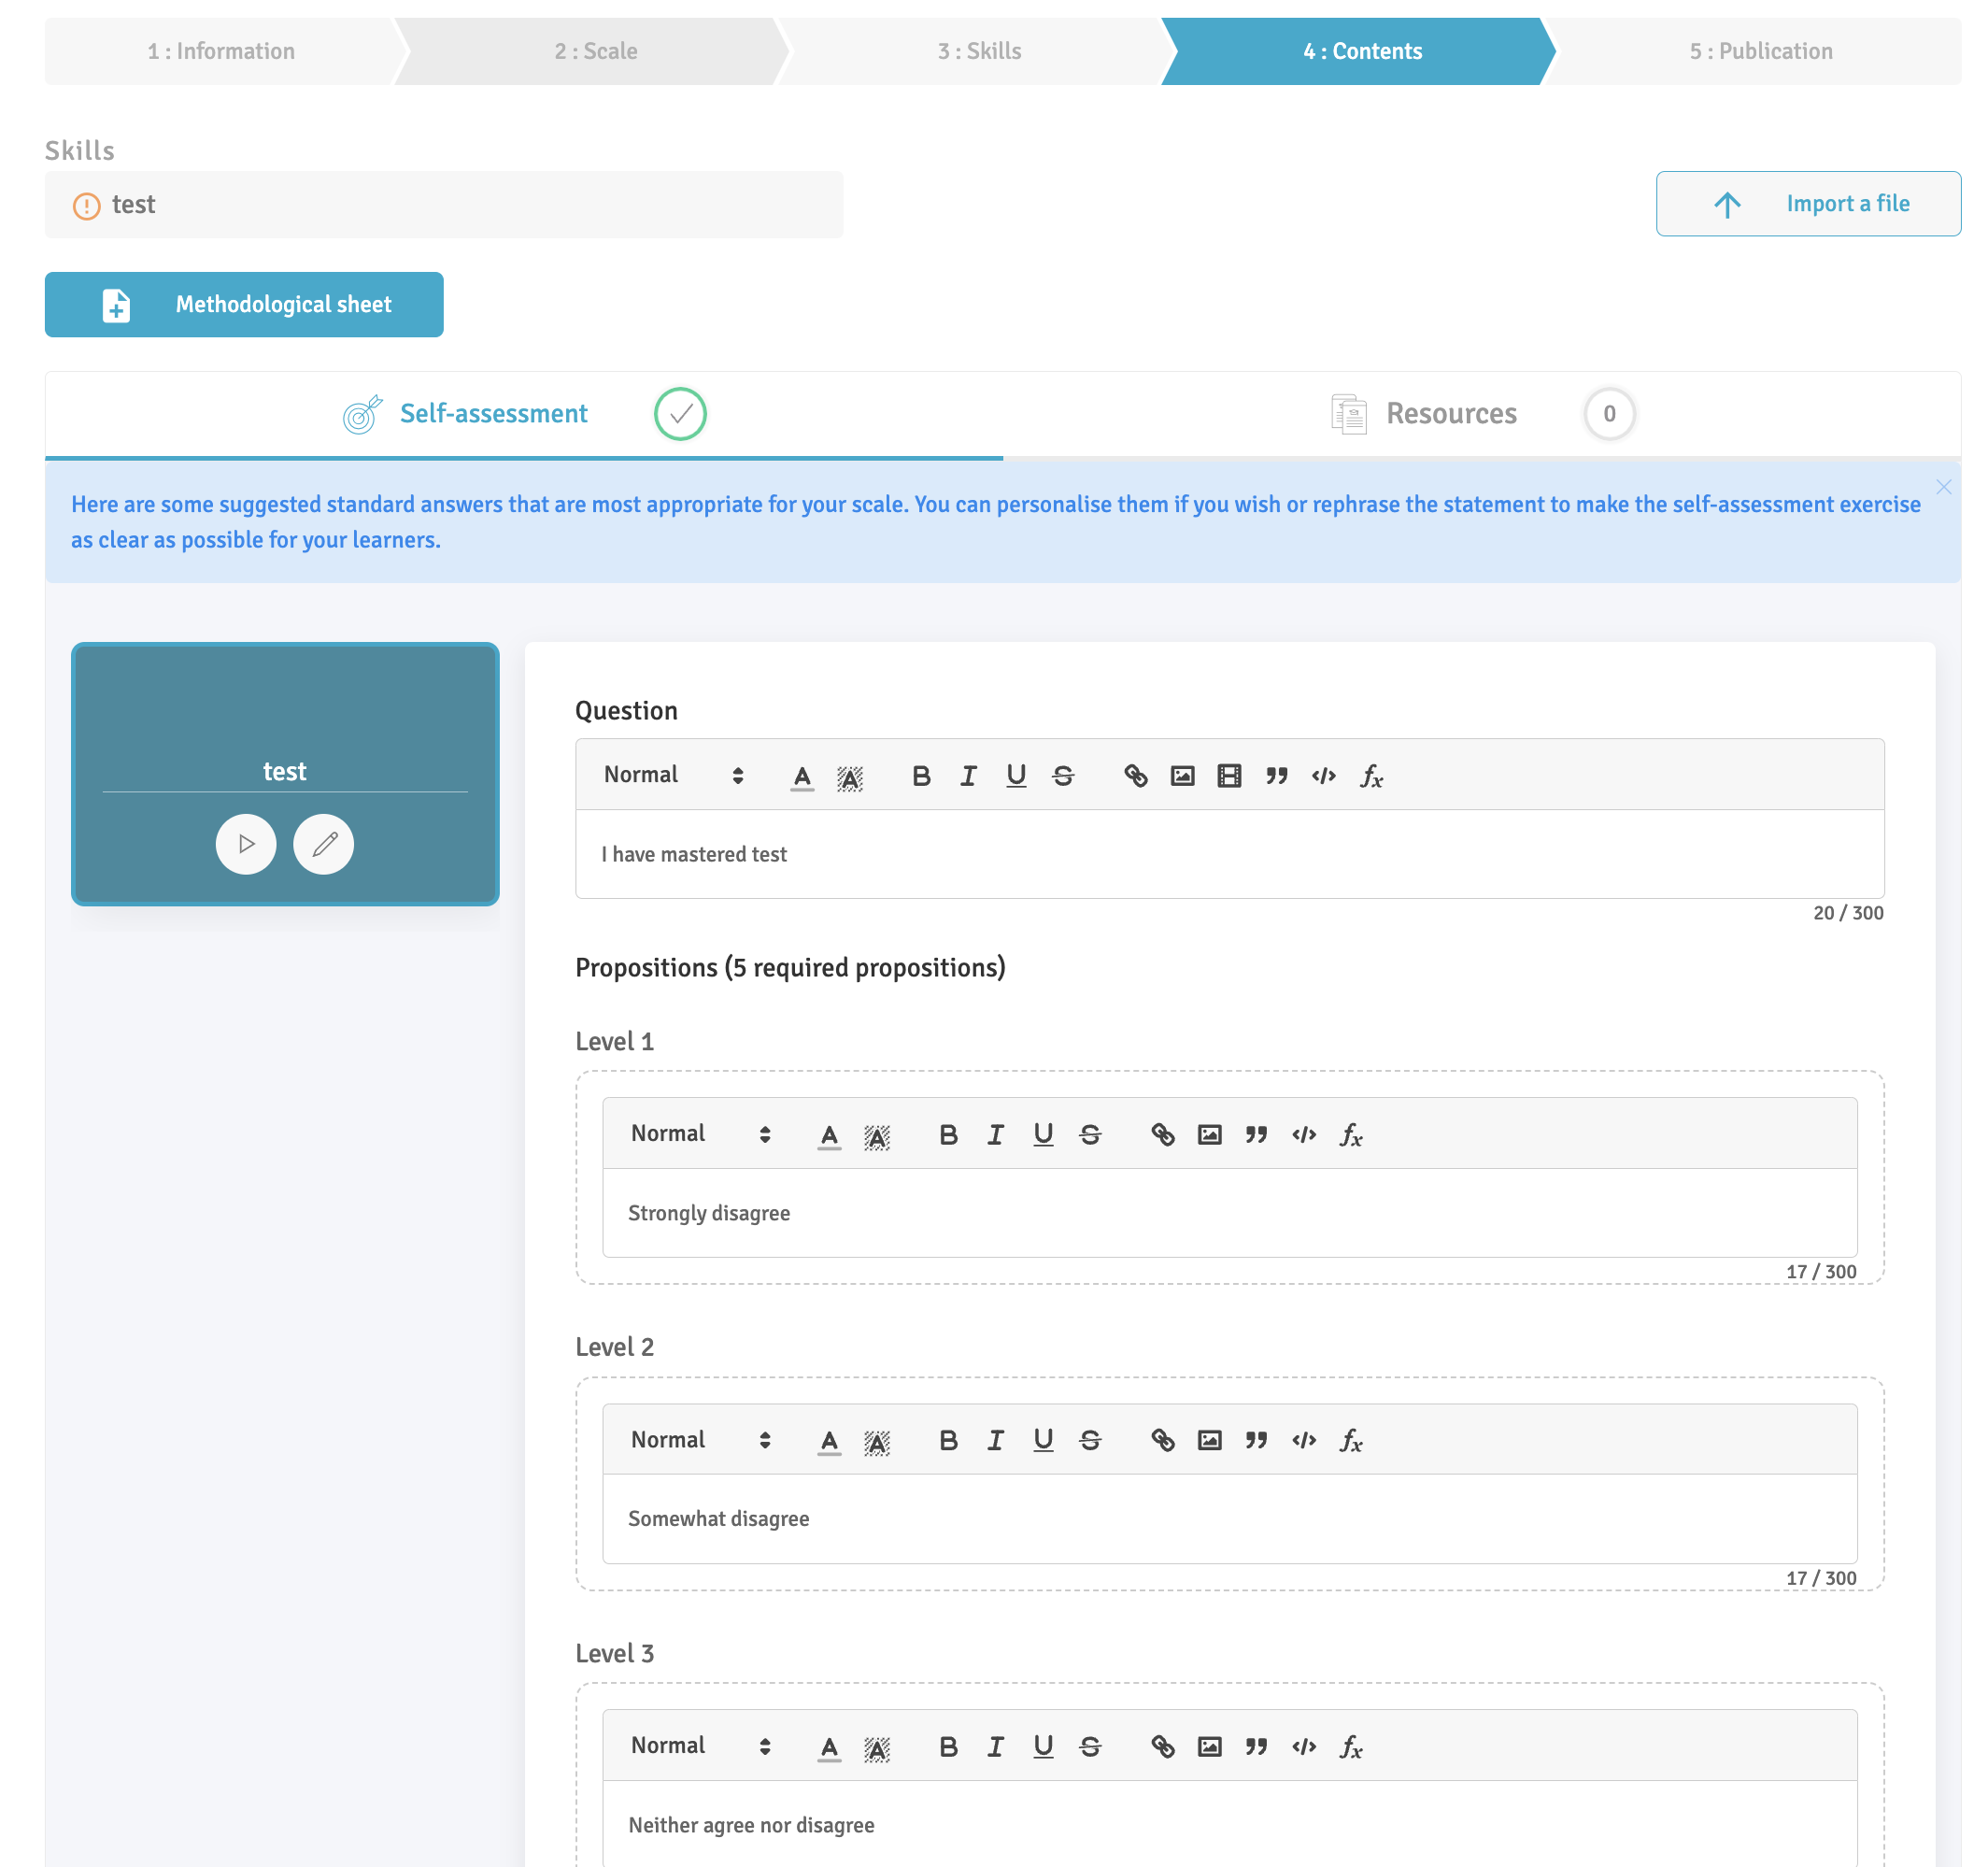Toggle italic in Level 2 toolbar
This screenshot has height=1867, width=1988.
point(995,1441)
